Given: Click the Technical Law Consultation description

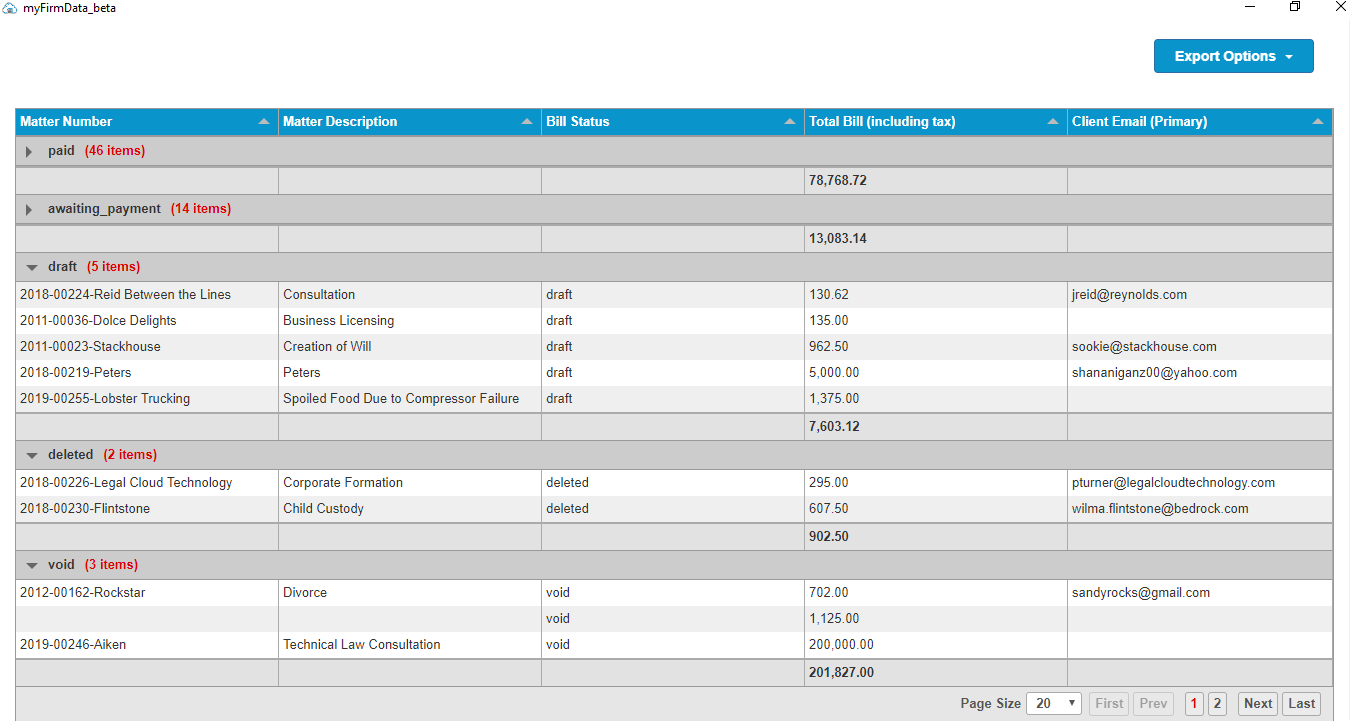Looking at the screenshot, I should (362, 645).
